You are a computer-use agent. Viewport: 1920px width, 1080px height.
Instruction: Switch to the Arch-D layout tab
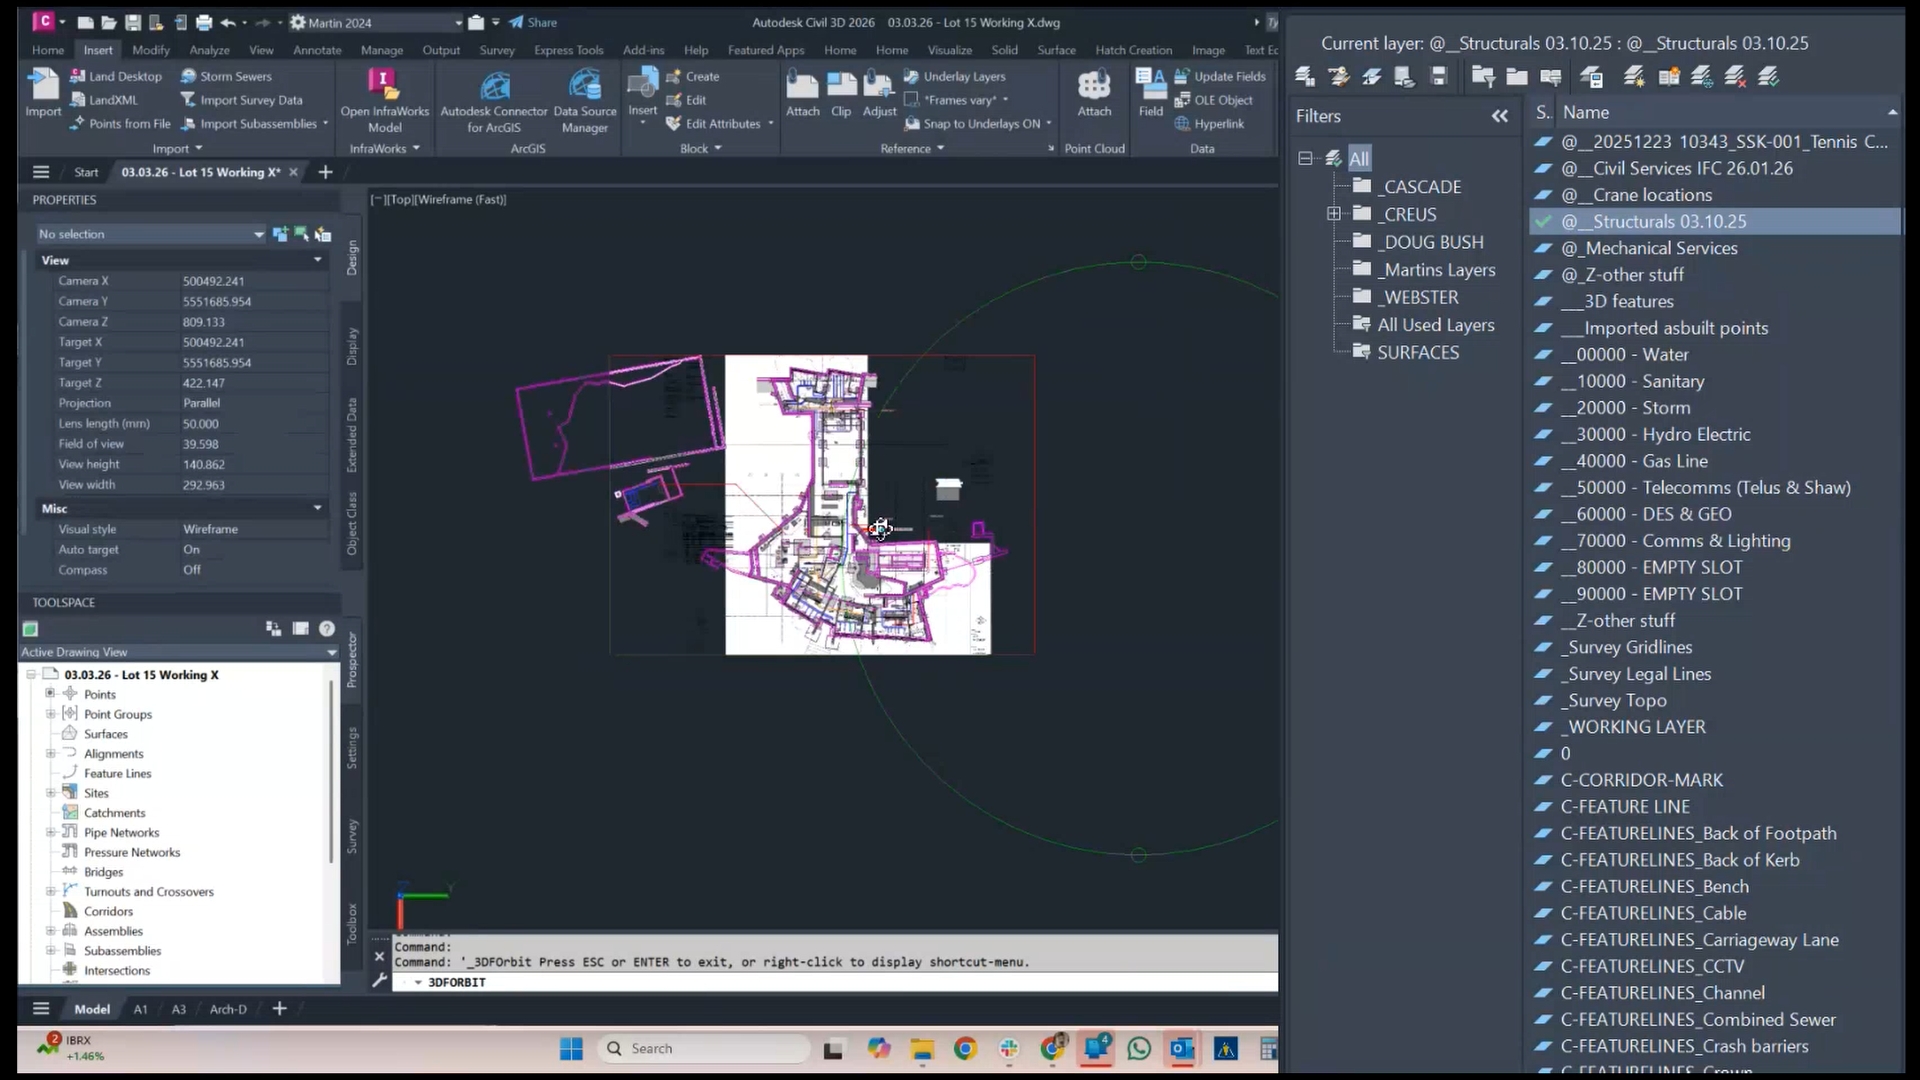(x=228, y=1009)
